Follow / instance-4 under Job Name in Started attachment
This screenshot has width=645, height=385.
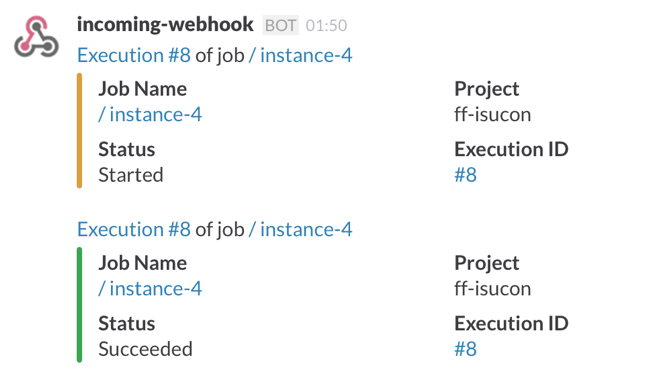pos(150,114)
